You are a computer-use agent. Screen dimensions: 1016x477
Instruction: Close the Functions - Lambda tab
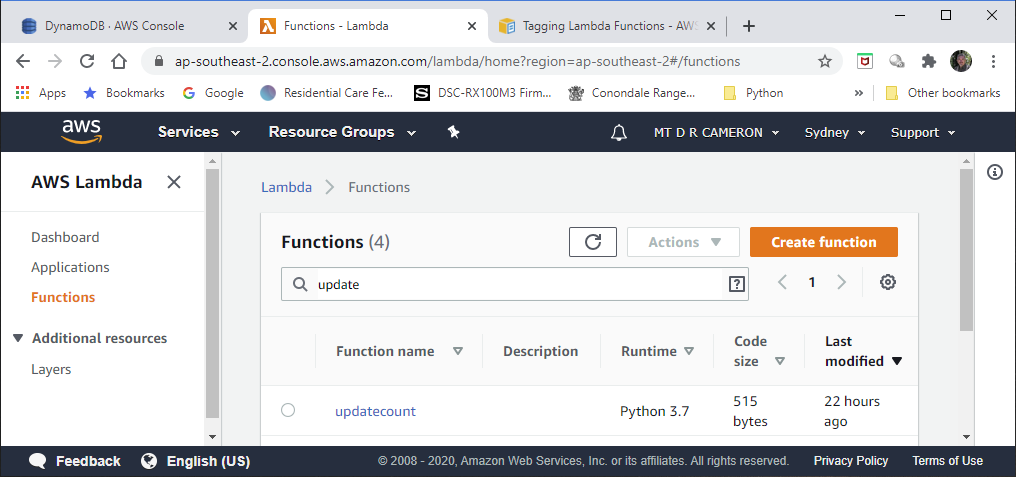[472, 27]
